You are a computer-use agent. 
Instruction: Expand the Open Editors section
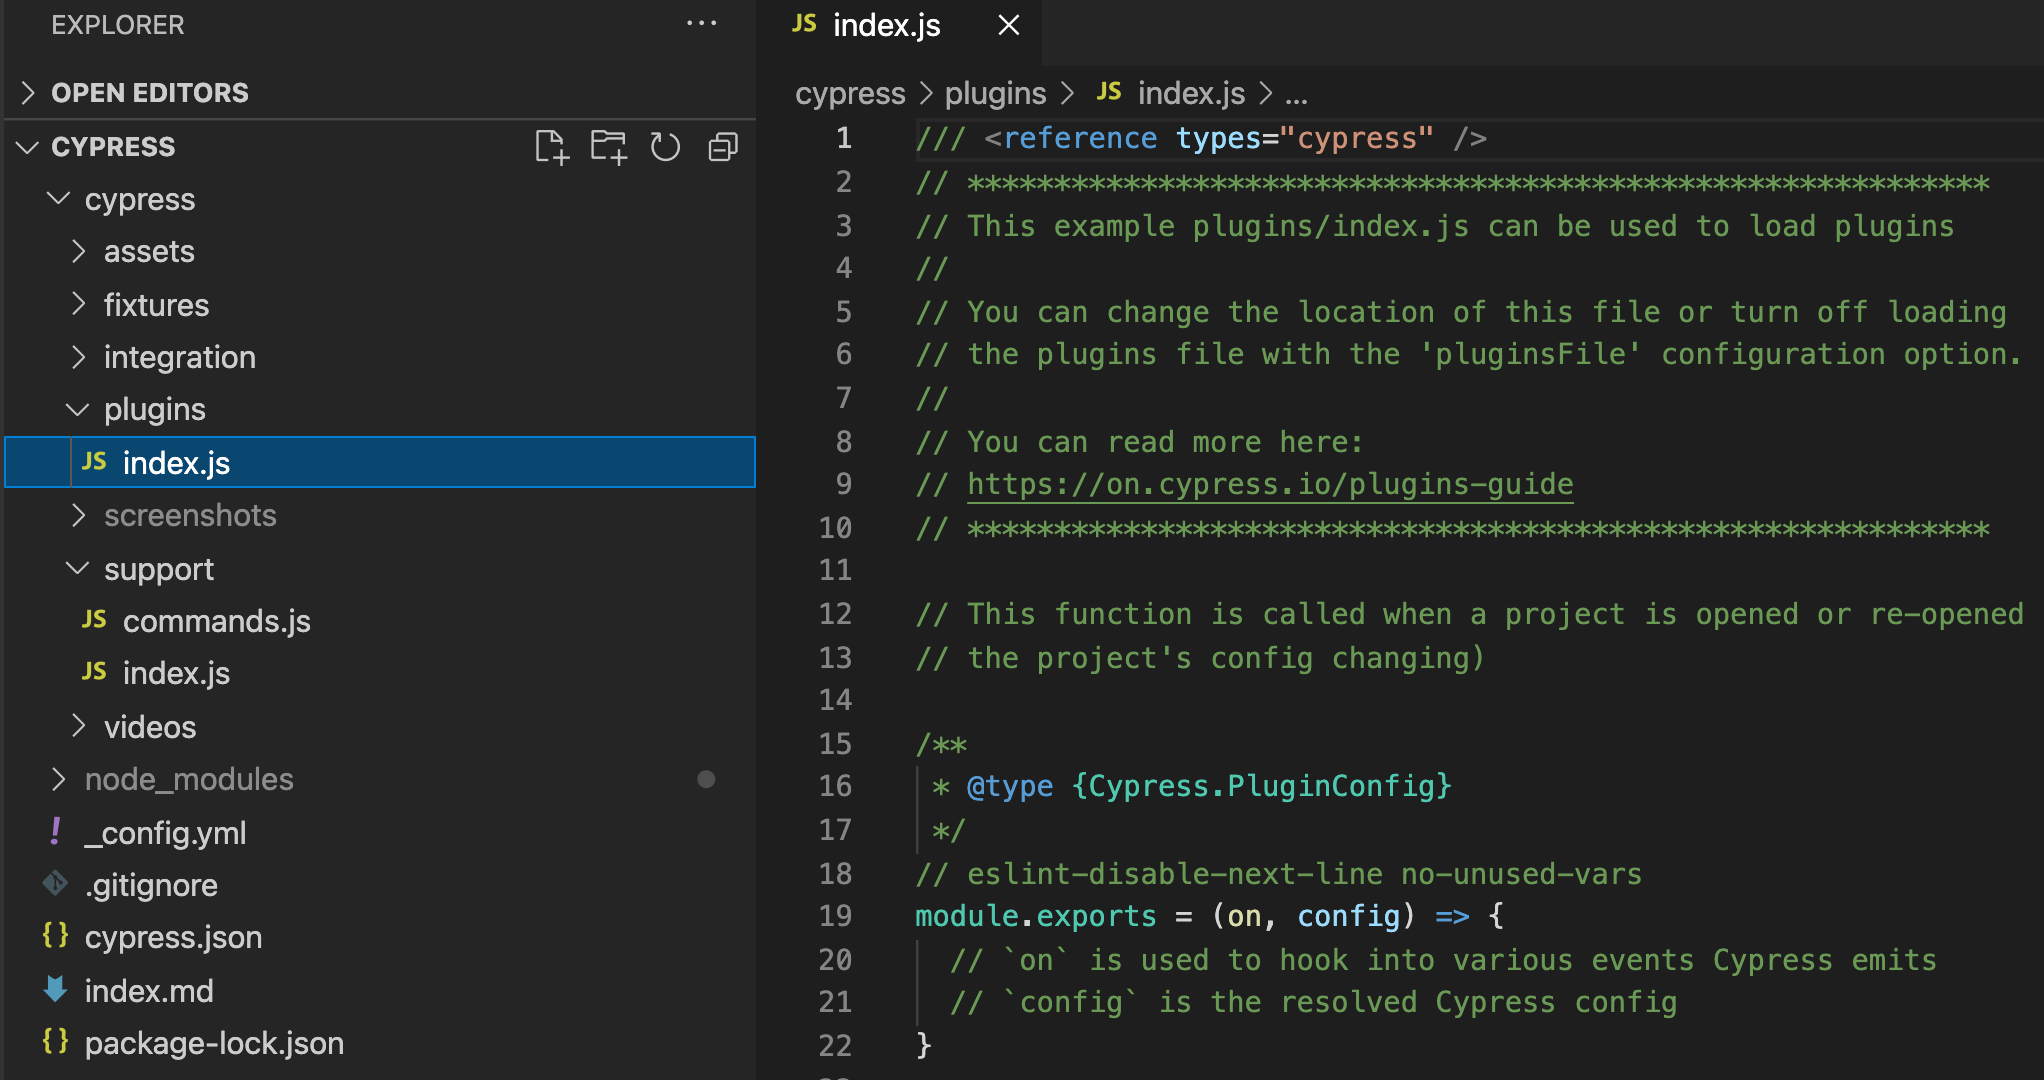pos(28,93)
